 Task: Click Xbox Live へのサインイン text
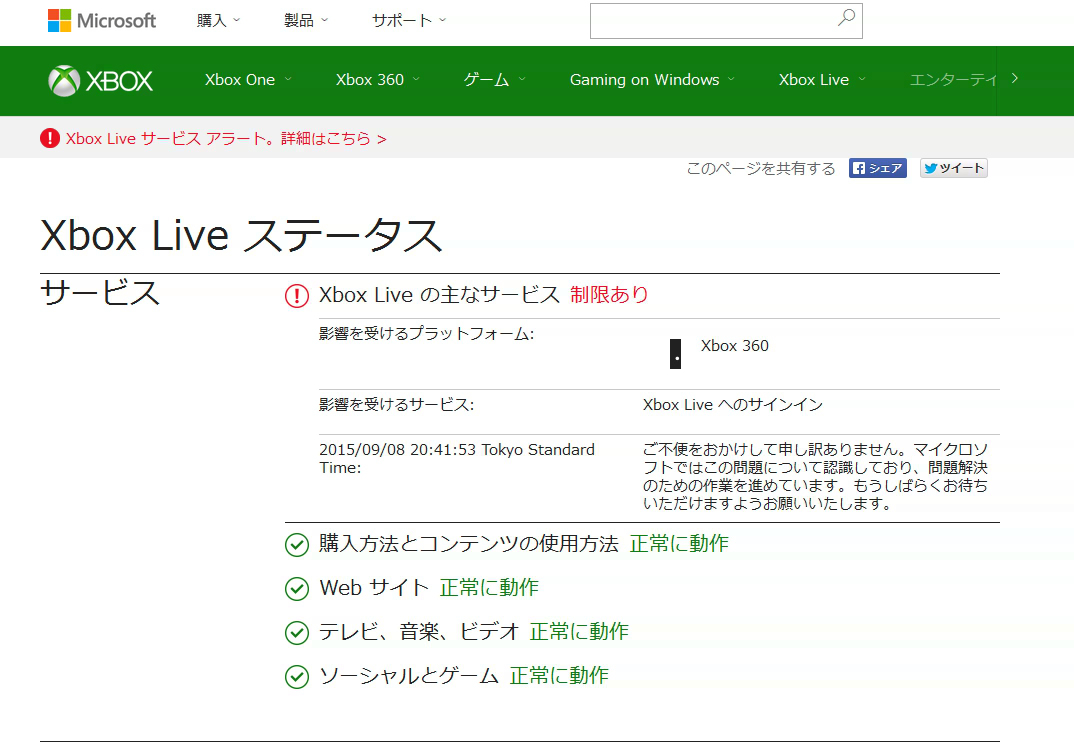[732, 405]
